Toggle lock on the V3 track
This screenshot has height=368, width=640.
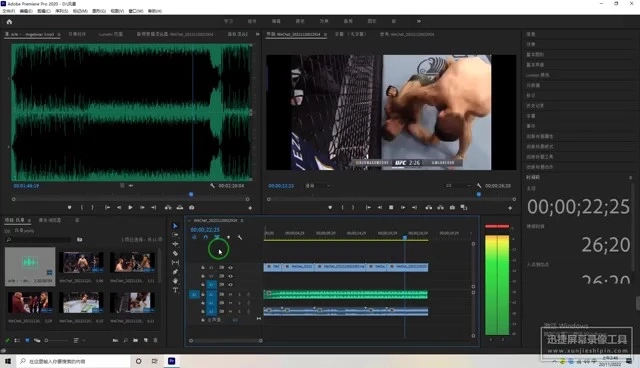(x=203, y=268)
